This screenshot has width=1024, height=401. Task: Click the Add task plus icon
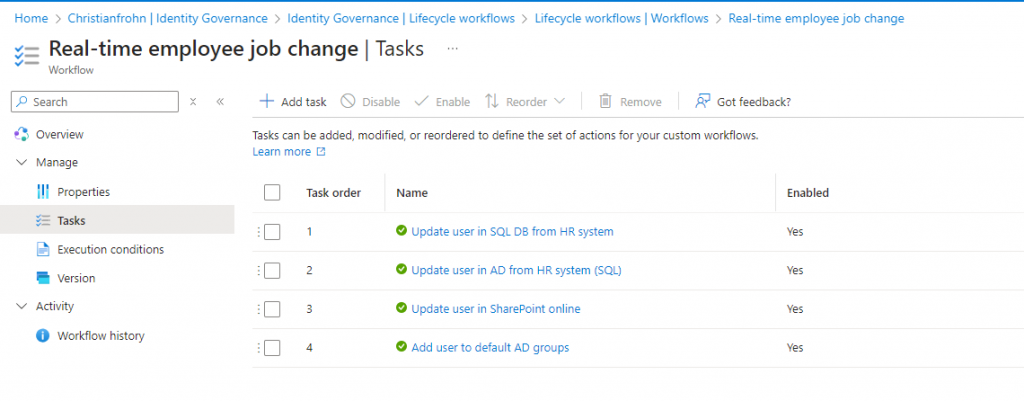pos(267,101)
